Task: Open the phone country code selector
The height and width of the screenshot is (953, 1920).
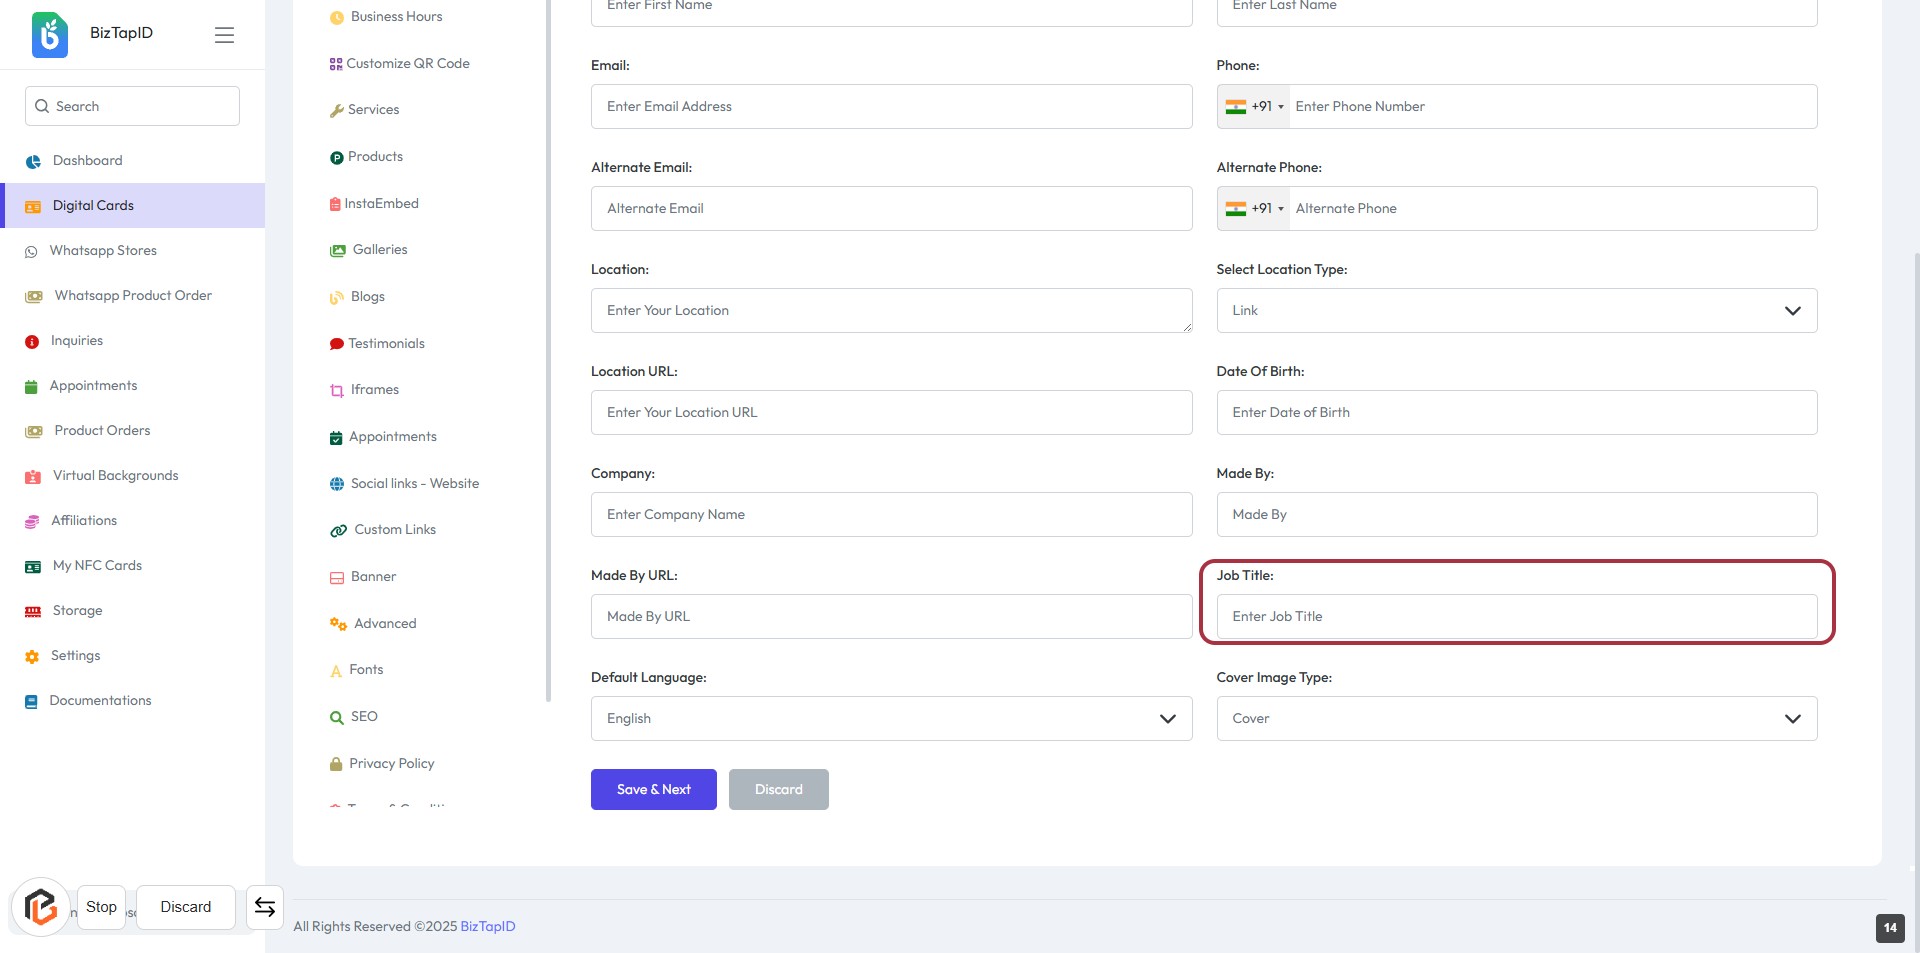Action: (1254, 107)
